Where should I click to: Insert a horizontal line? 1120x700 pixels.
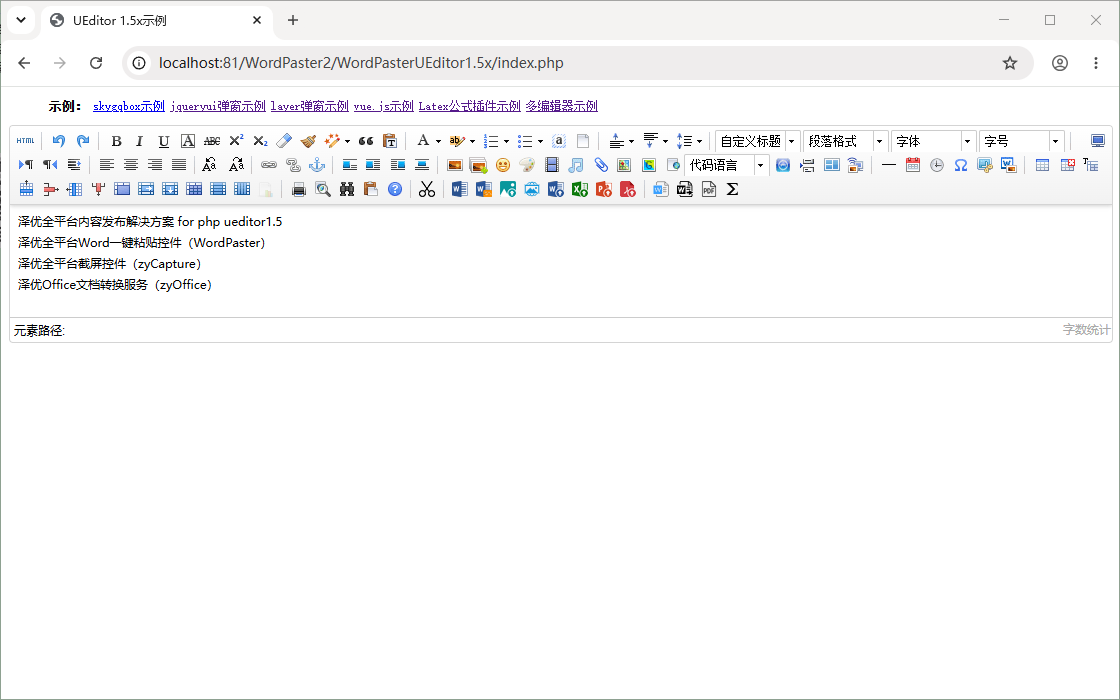[x=889, y=165]
